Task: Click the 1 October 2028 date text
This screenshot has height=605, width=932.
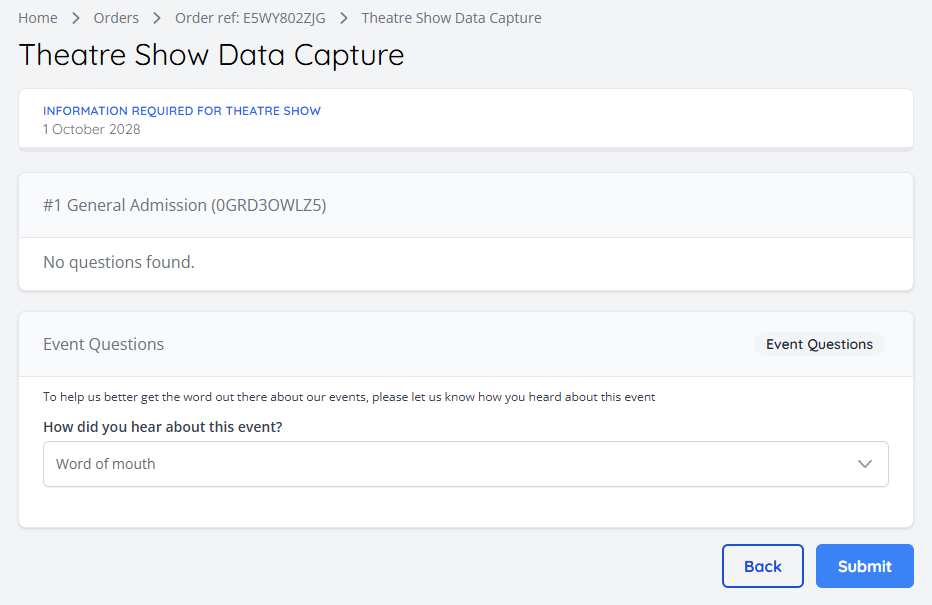Action: point(91,129)
